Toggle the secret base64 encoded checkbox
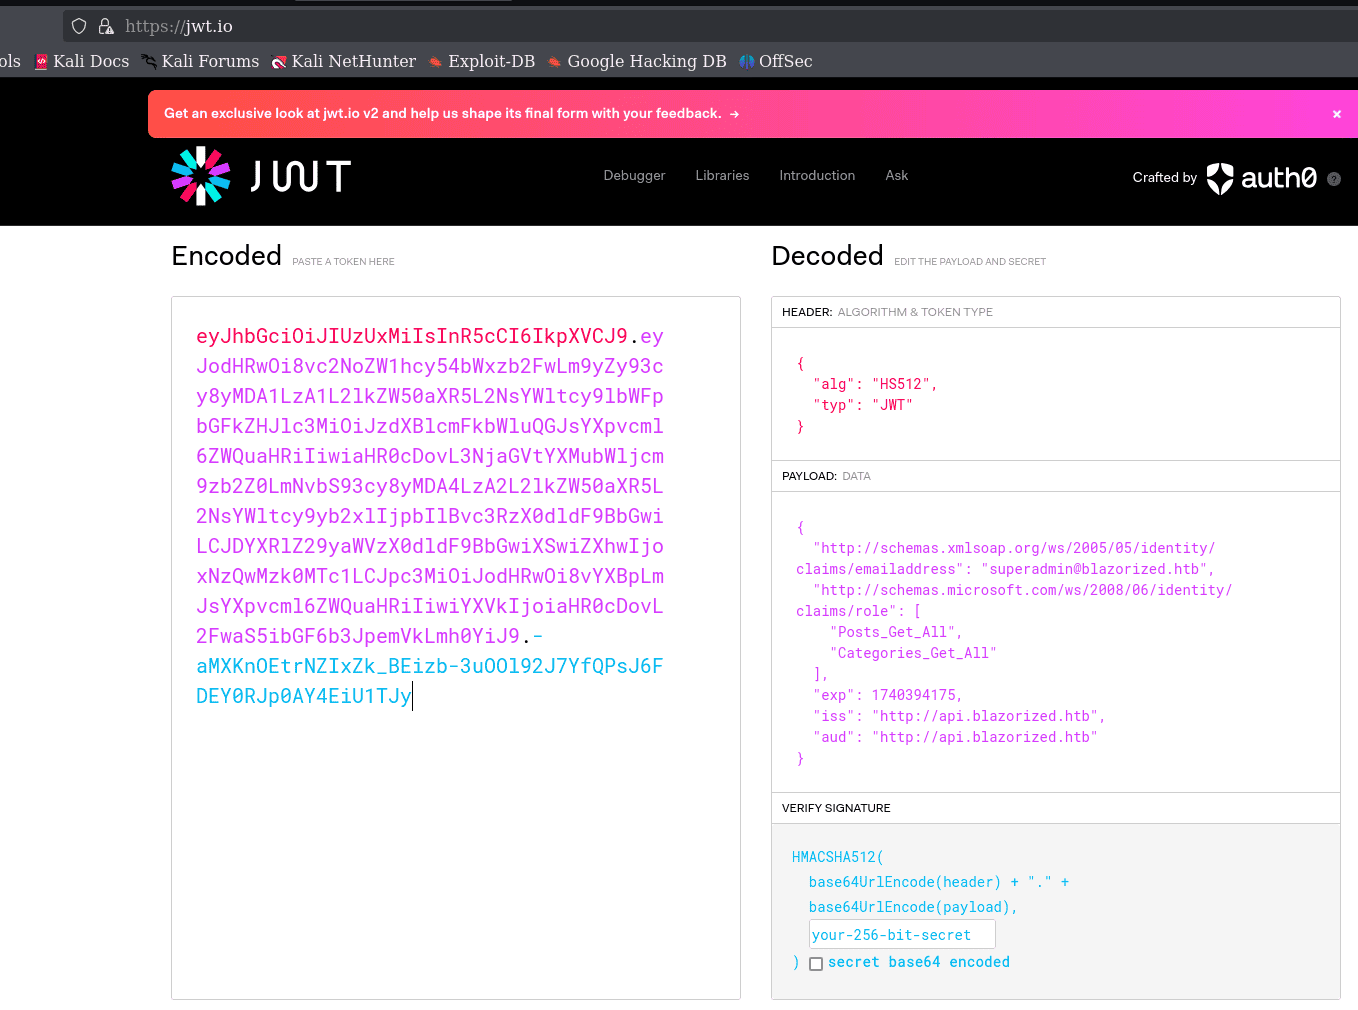This screenshot has width=1358, height=1010. pos(816,964)
